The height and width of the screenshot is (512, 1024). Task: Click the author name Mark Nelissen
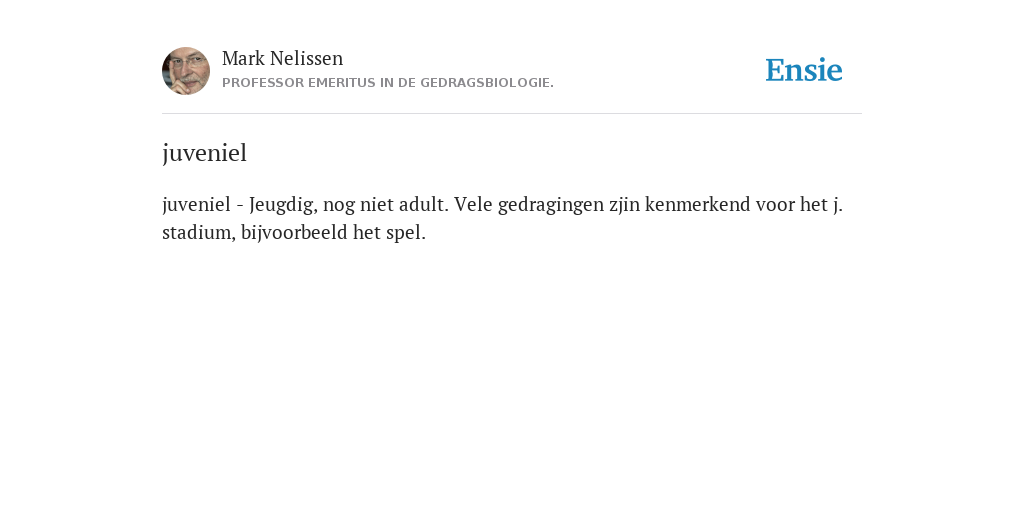pyautogui.click(x=282, y=59)
